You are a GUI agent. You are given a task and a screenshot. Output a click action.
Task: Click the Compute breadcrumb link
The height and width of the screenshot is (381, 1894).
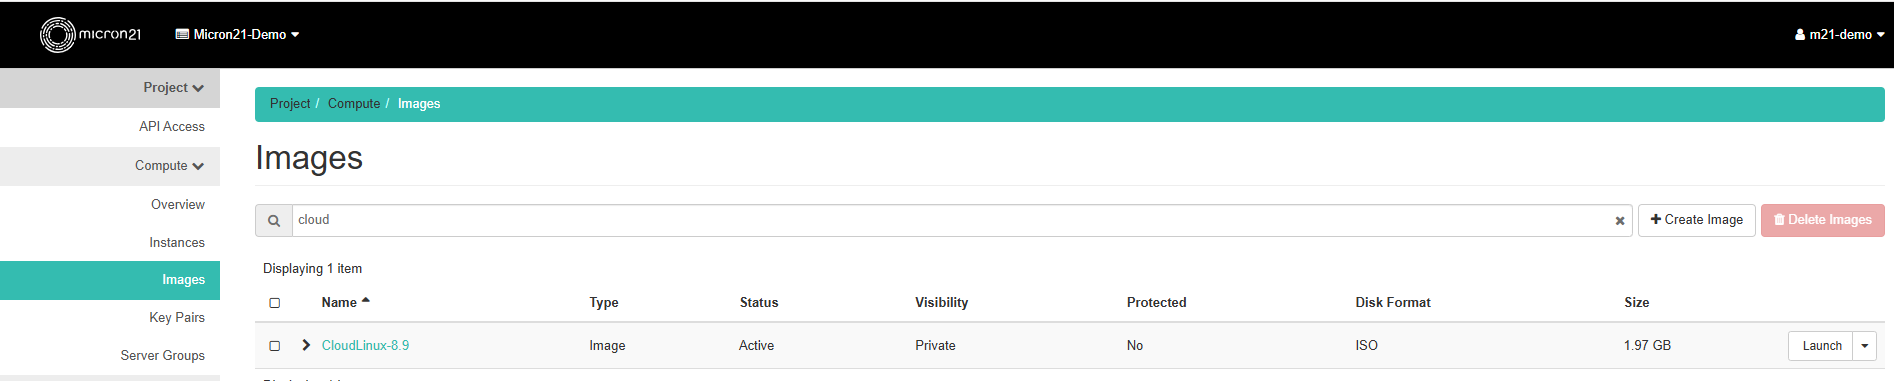[354, 104]
